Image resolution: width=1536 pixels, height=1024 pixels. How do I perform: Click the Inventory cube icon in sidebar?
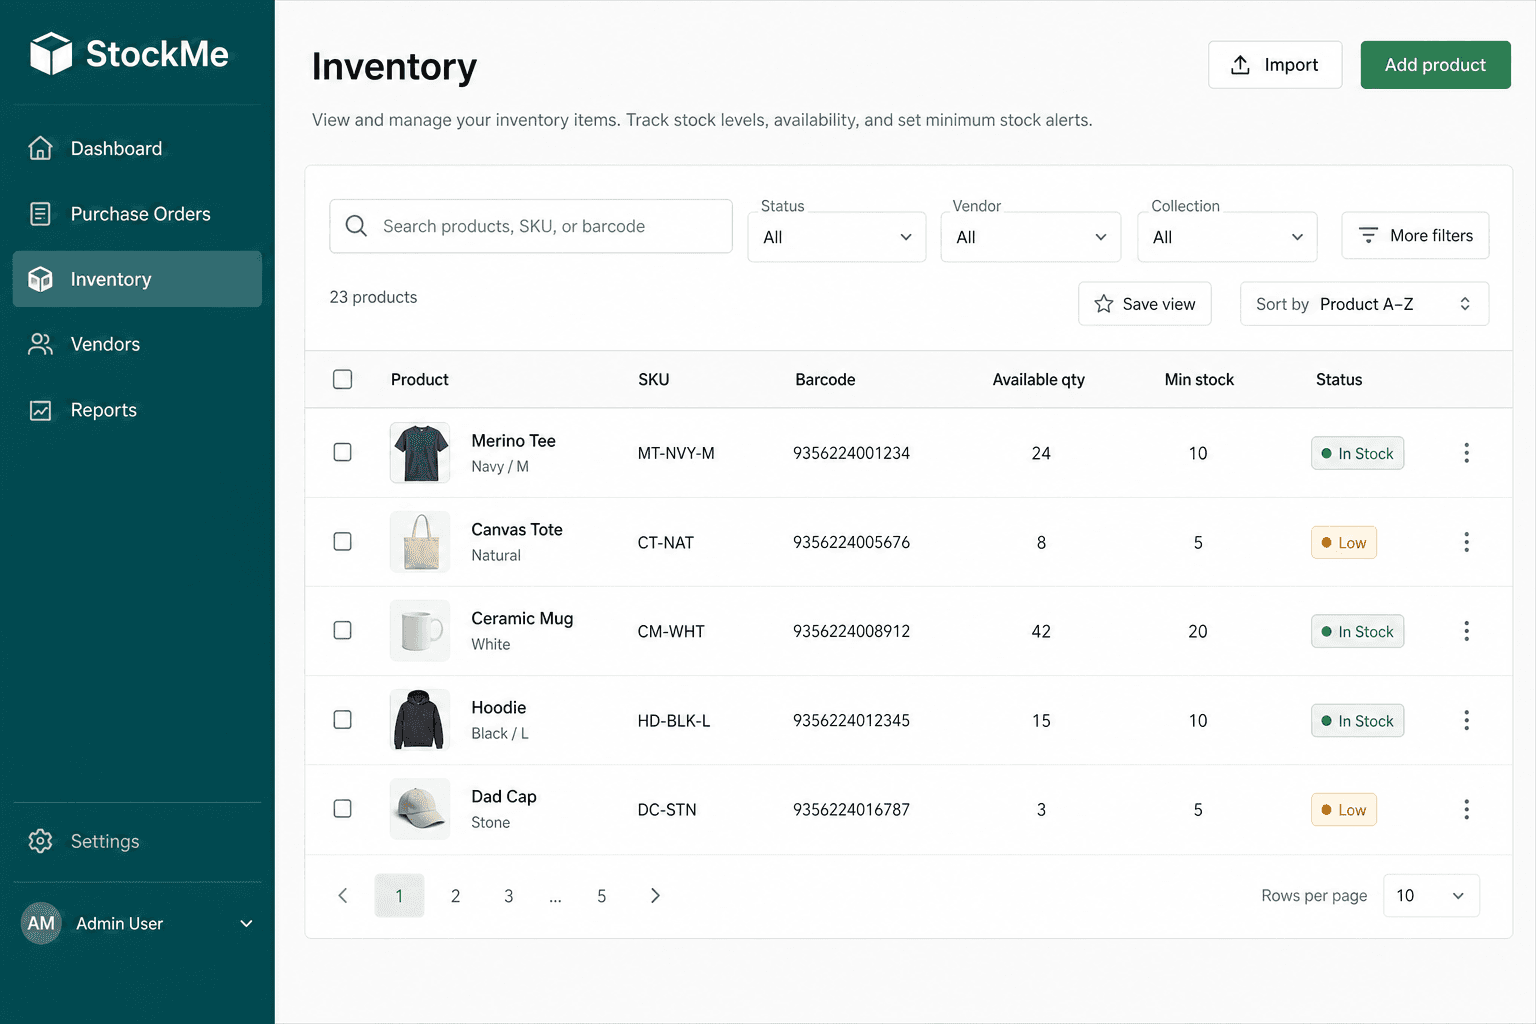pyautogui.click(x=40, y=279)
